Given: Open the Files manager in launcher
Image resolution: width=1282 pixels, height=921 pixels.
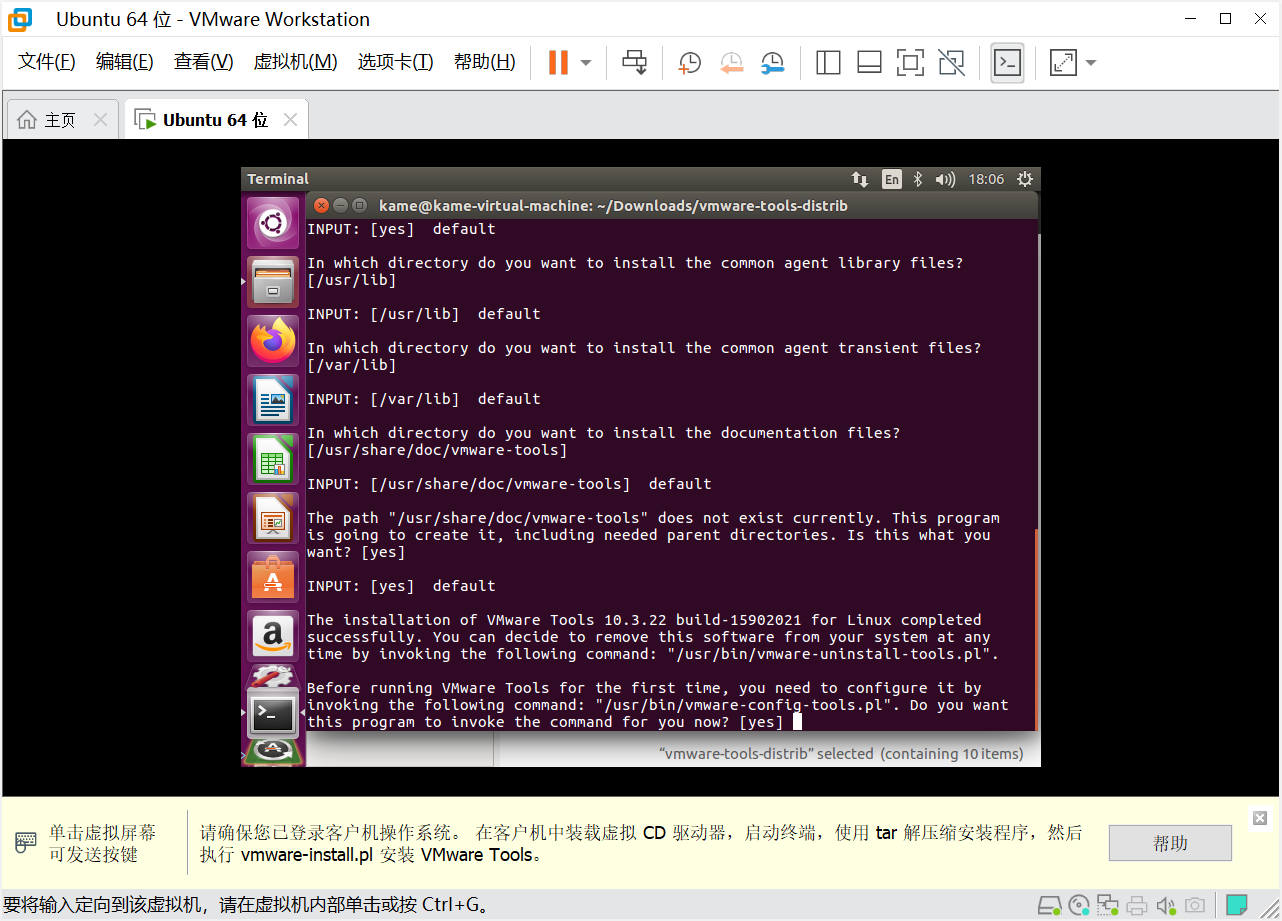Looking at the screenshot, I should pyautogui.click(x=273, y=282).
